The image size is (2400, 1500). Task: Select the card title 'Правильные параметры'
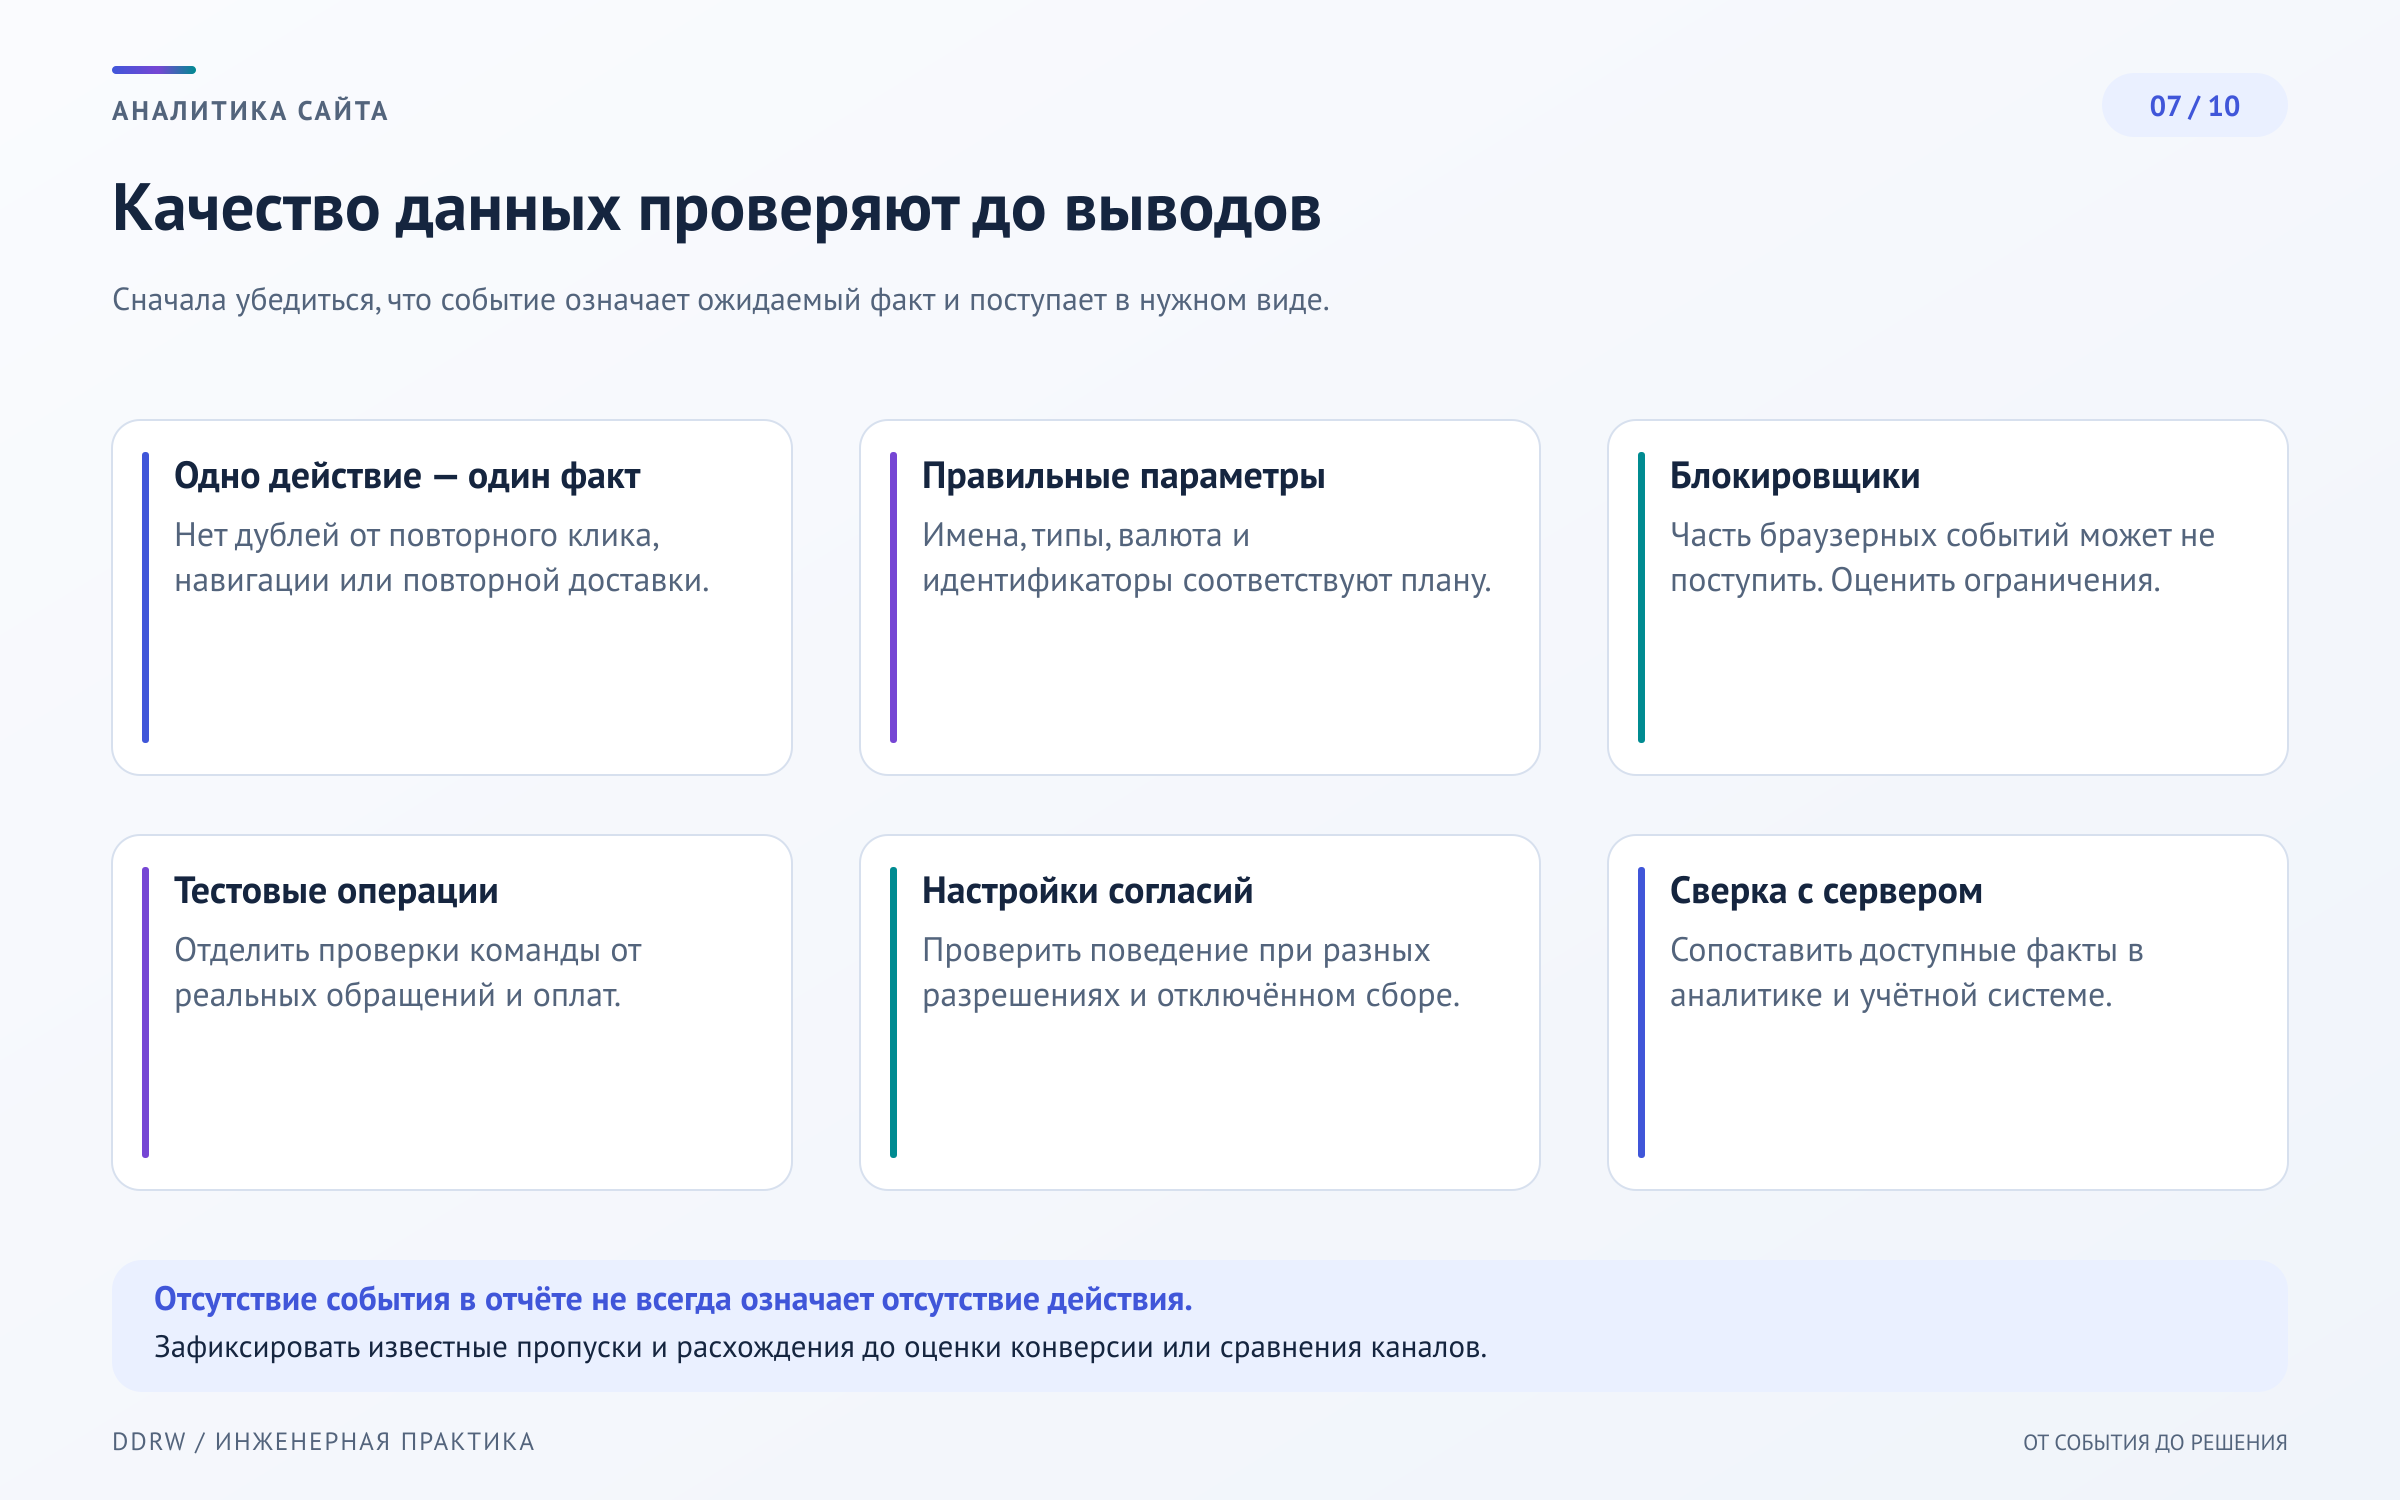coord(1123,476)
